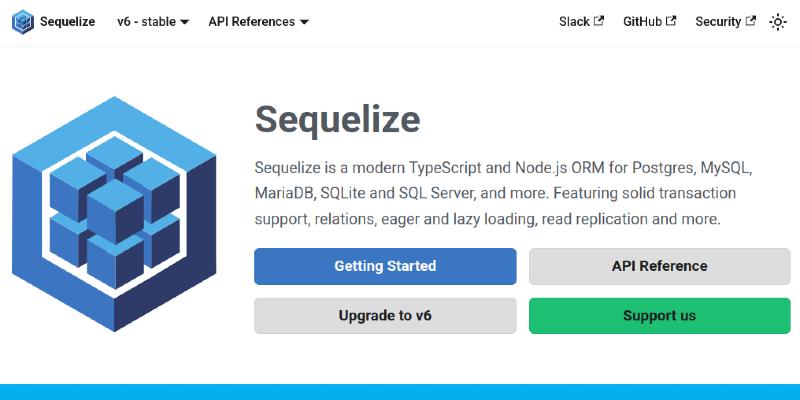Click the green Support us button
The height and width of the screenshot is (400, 800).
pyautogui.click(x=659, y=316)
